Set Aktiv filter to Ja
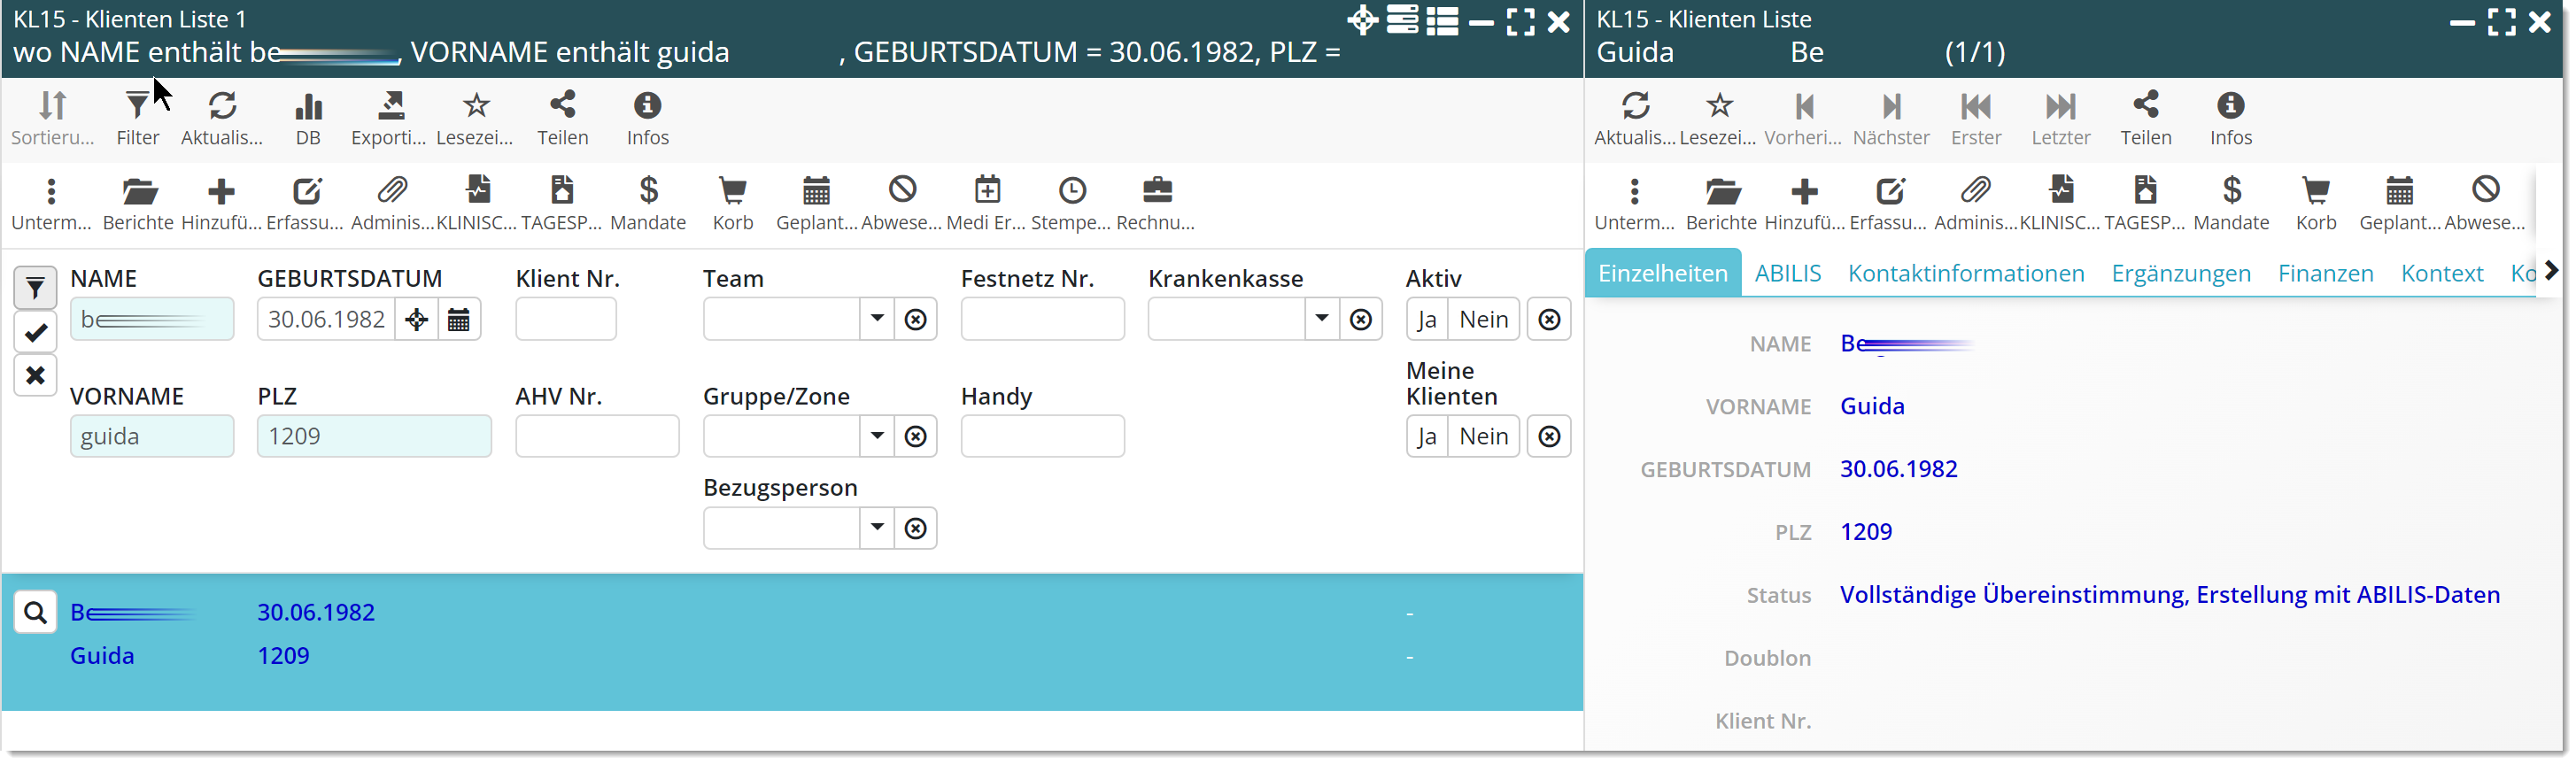This screenshot has height=764, width=2576. point(1427,320)
